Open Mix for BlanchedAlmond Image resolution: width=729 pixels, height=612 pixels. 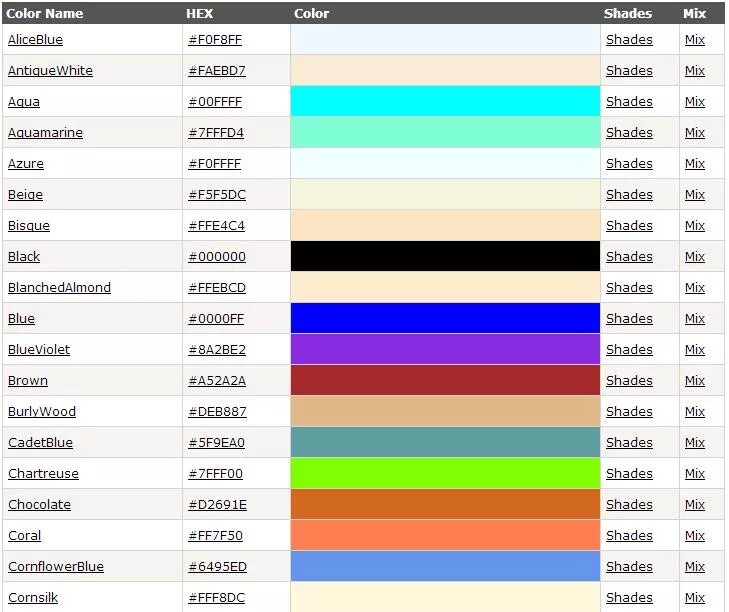click(x=695, y=287)
